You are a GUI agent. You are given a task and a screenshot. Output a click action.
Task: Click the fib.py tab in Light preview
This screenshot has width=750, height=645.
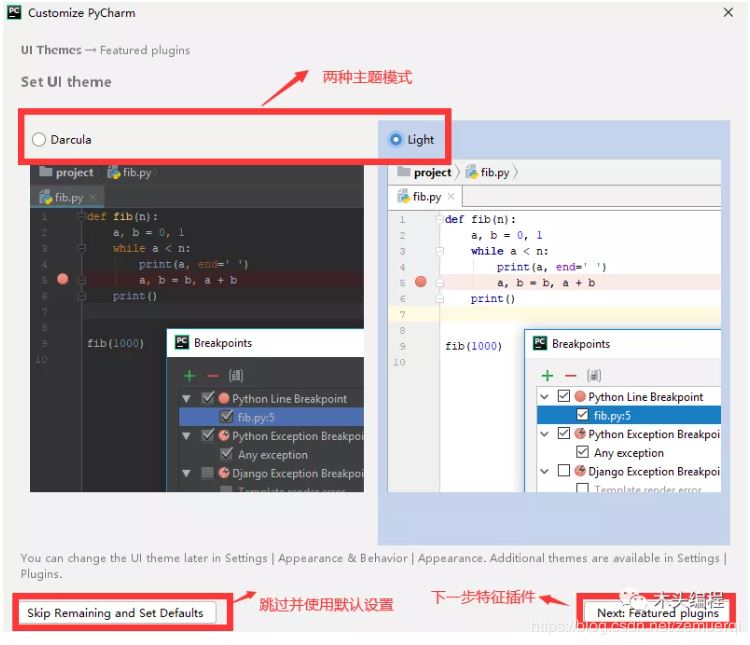pyautogui.click(x=426, y=197)
